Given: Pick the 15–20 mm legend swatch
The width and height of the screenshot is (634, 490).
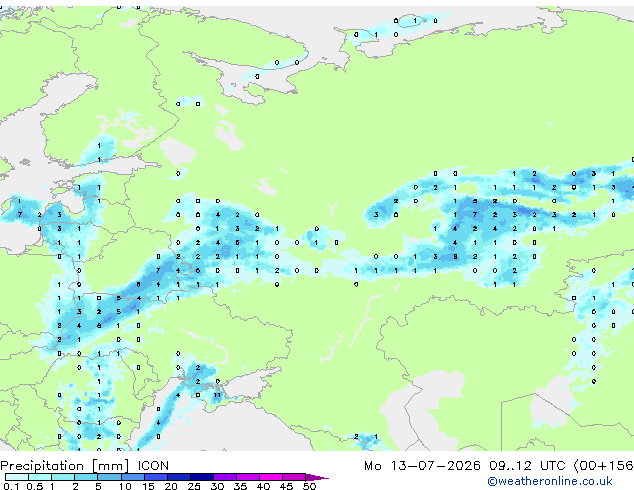Looking at the screenshot, I should pos(156,477).
